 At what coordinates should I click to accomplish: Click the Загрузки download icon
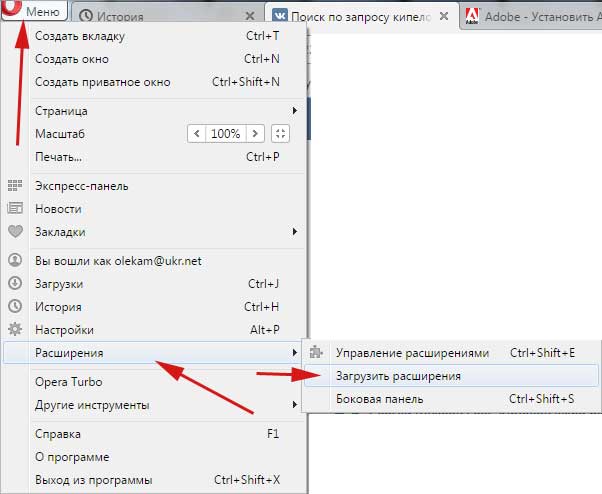click(x=15, y=283)
